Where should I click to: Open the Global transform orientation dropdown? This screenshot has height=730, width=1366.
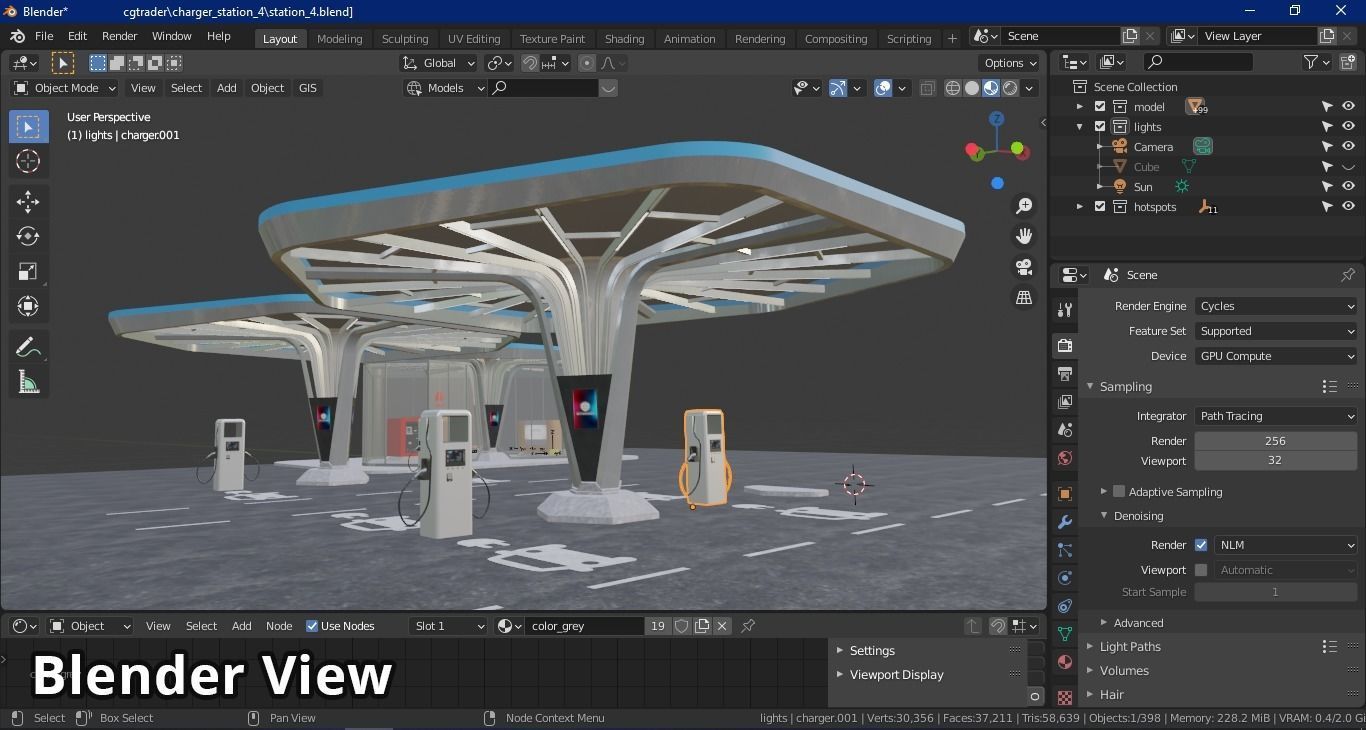[x=438, y=63]
